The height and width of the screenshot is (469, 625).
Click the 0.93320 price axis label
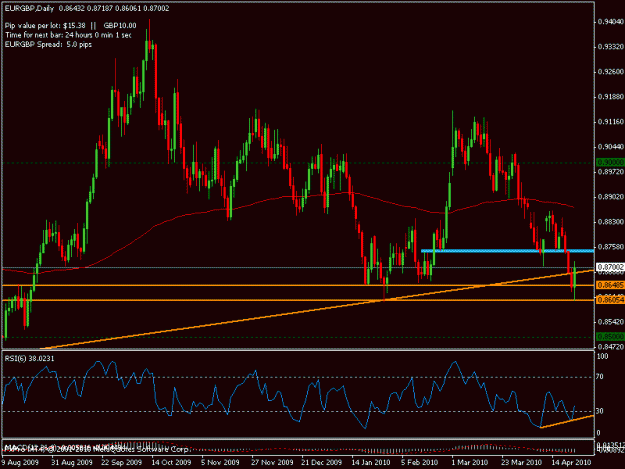610,47
